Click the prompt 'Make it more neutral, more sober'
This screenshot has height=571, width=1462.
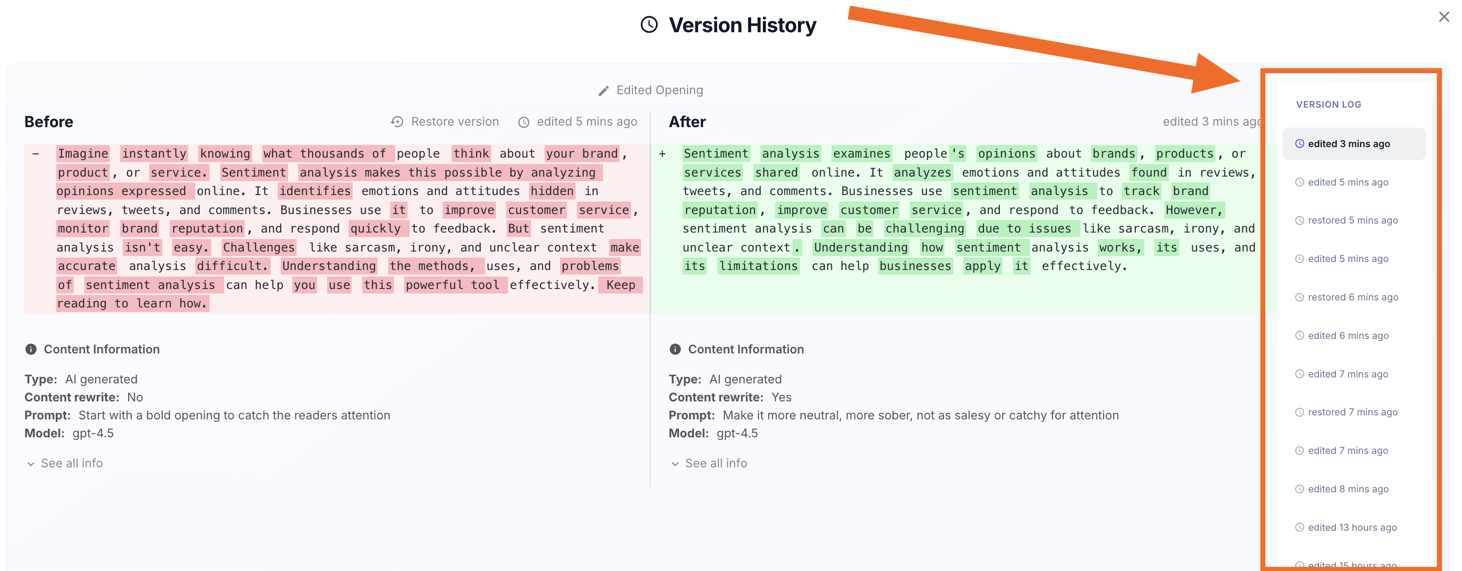pyautogui.click(x=920, y=415)
